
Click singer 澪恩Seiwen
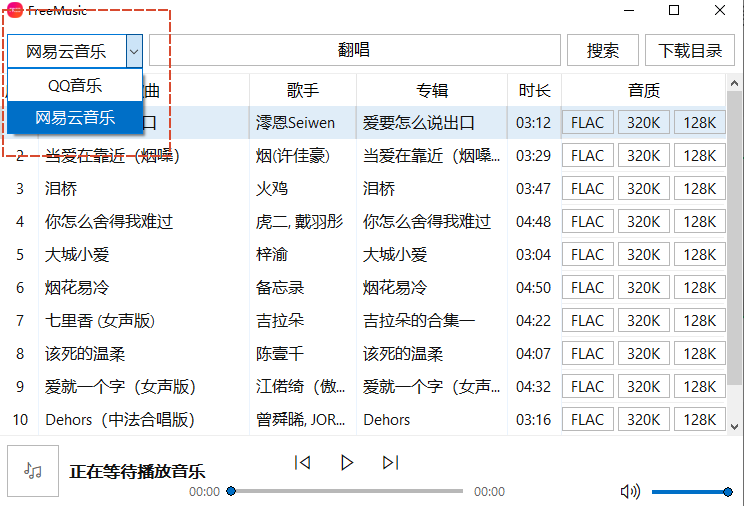[295, 122]
